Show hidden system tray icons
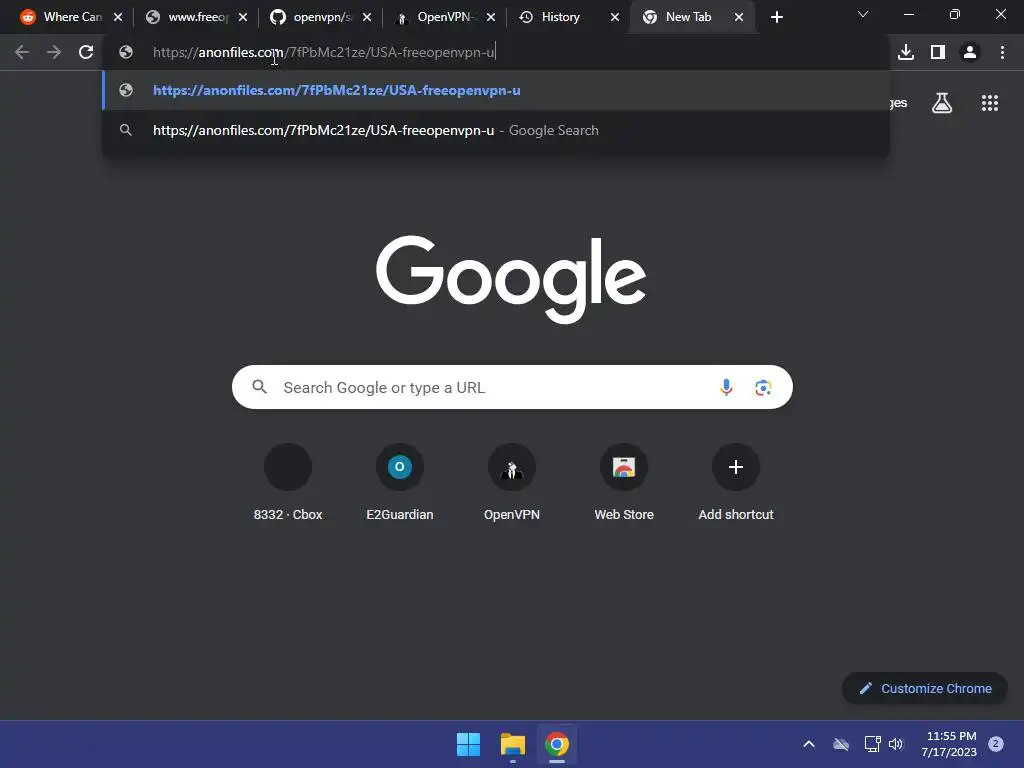Image resolution: width=1024 pixels, height=768 pixels. click(x=808, y=744)
